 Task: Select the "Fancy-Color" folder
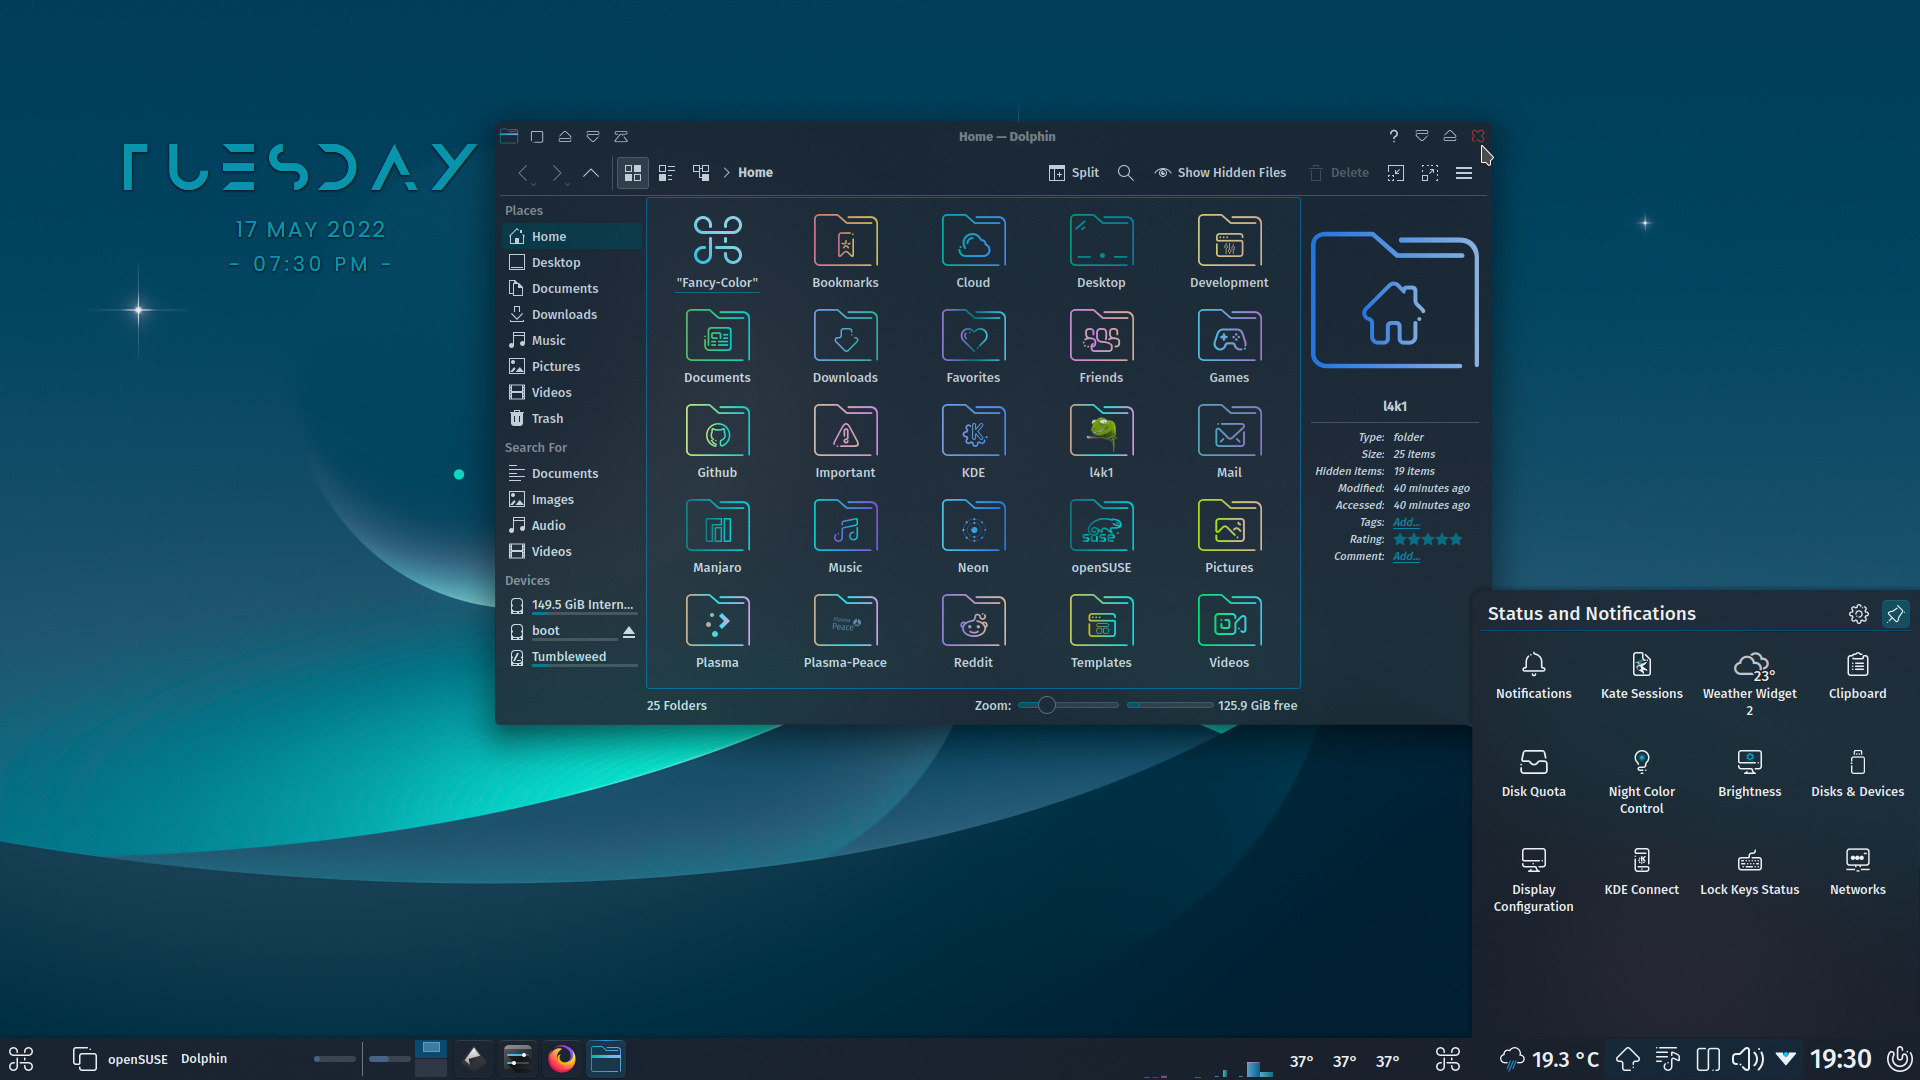pos(717,251)
